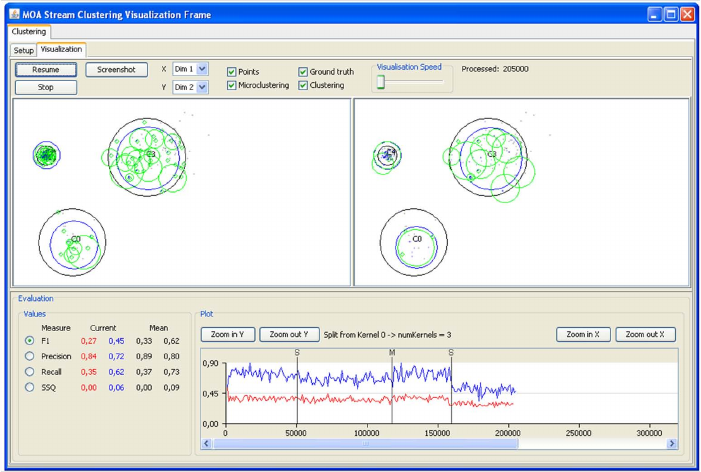
Task: Switch to the Setup tab
Action: (x=23, y=50)
